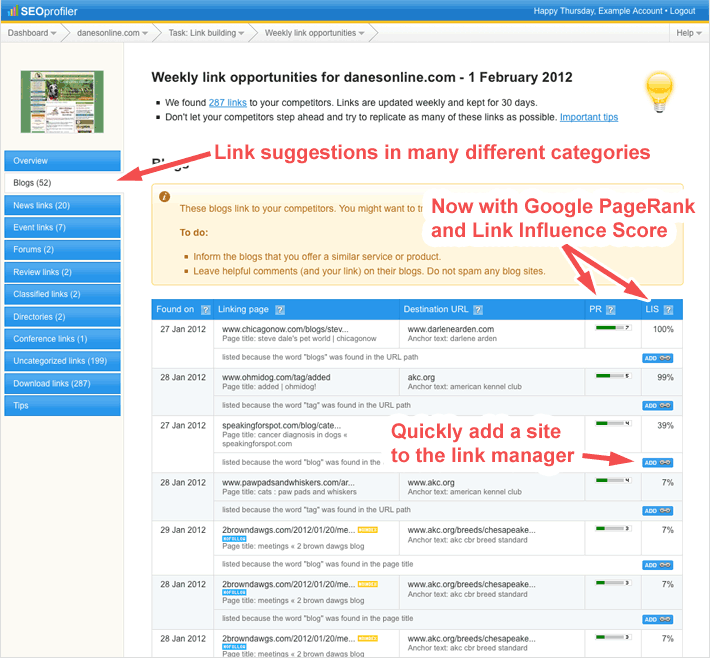Open Forums (2) category
Screen dimensions: 710x658
(x=62, y=250)
